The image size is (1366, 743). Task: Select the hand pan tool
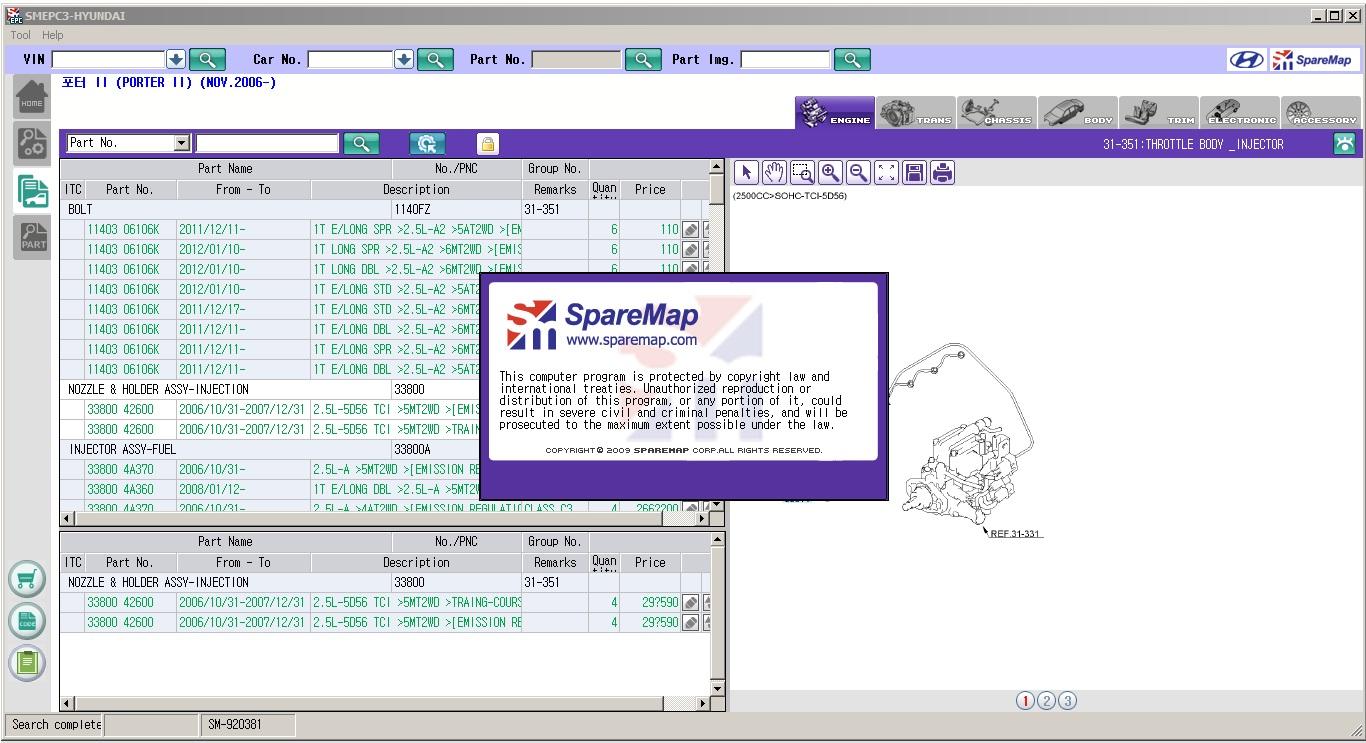pyautogui.click(x=774, y=173)
